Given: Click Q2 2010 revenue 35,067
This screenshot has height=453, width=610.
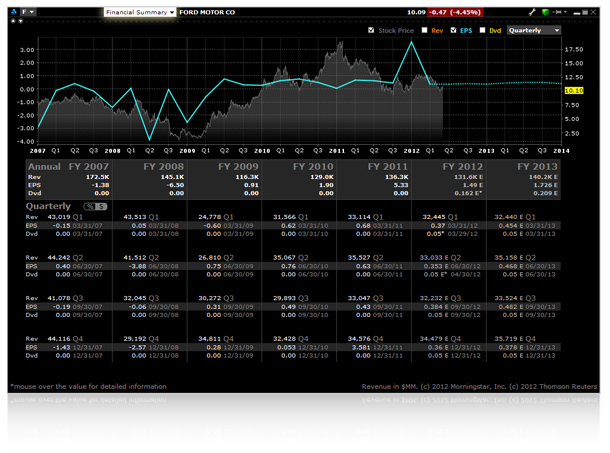Looking at the screenshot, I should pos(284,258).
